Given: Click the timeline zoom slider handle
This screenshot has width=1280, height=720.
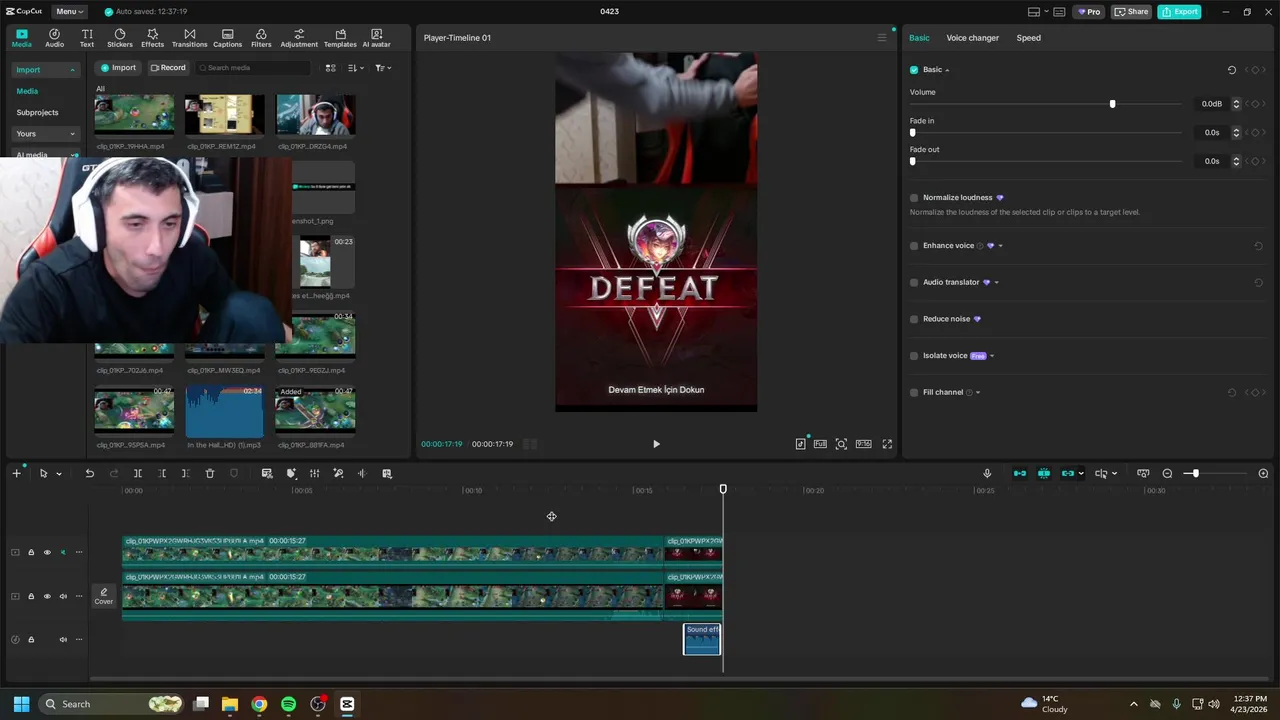Looking at the screenshot, I should click(1195, 473).
